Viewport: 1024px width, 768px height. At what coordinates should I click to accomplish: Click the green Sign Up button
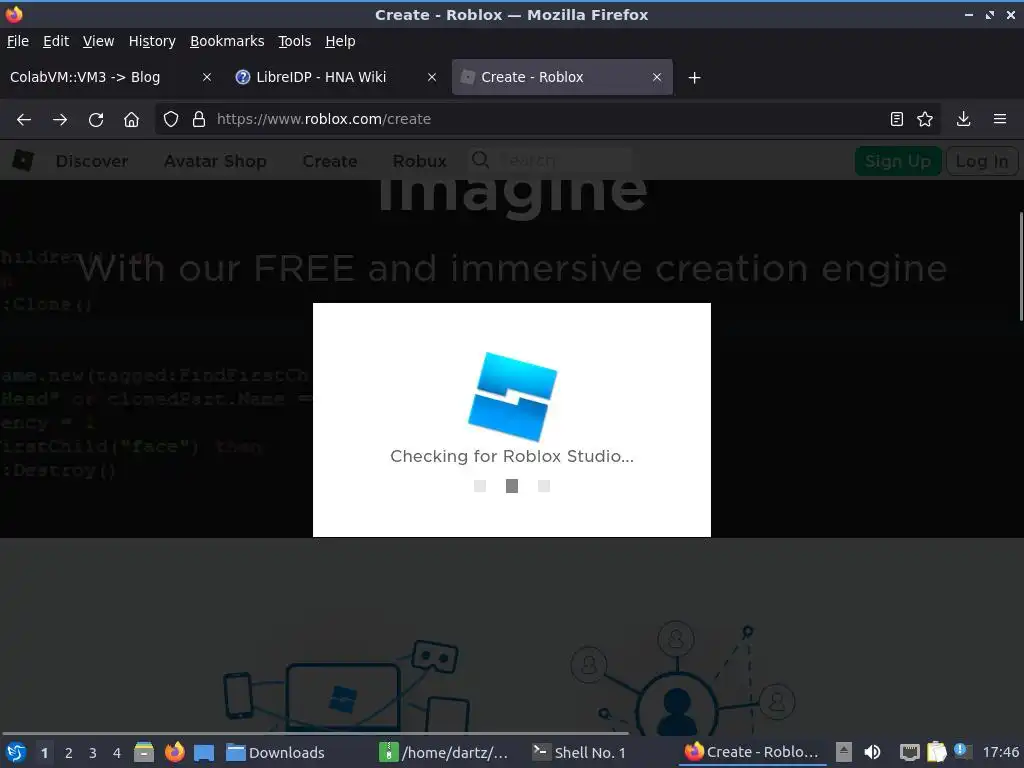[897, 161]
